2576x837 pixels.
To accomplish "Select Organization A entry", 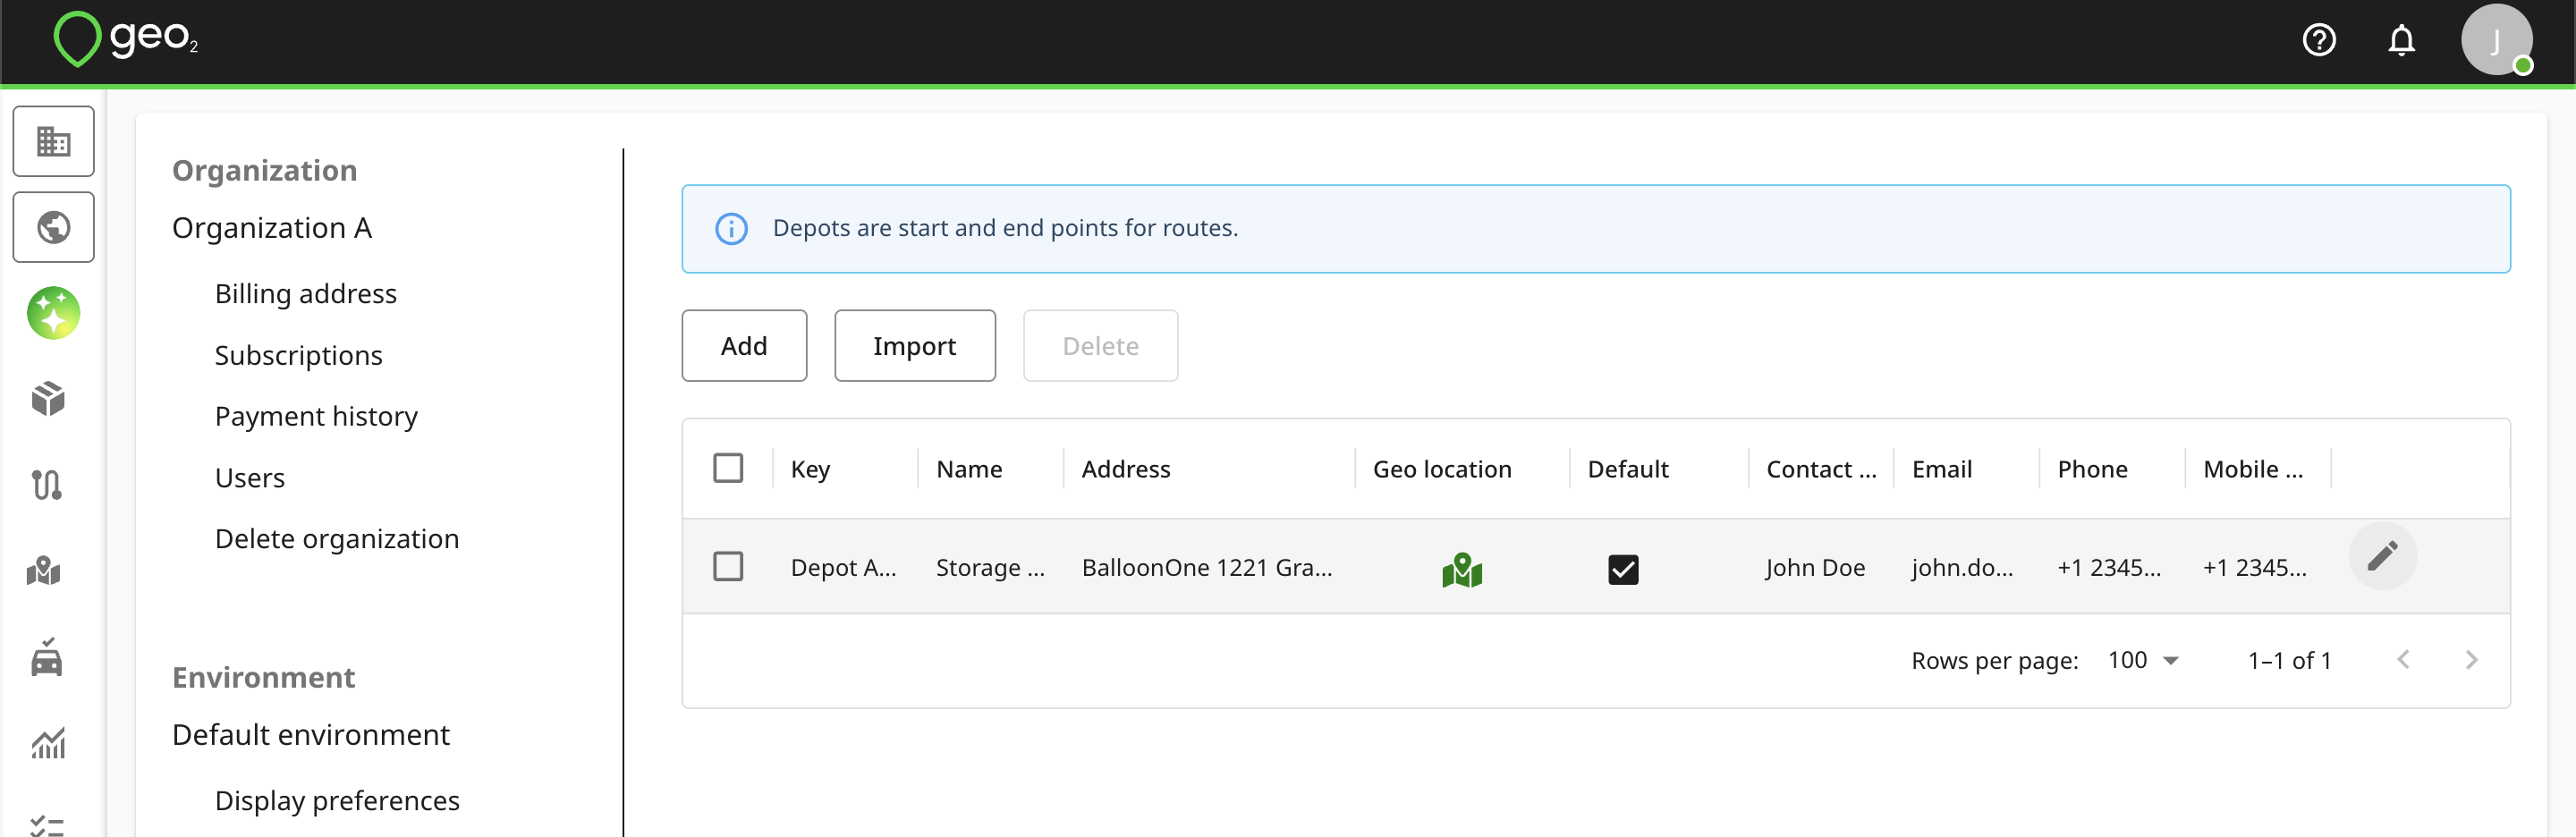I will coord(272,228).
